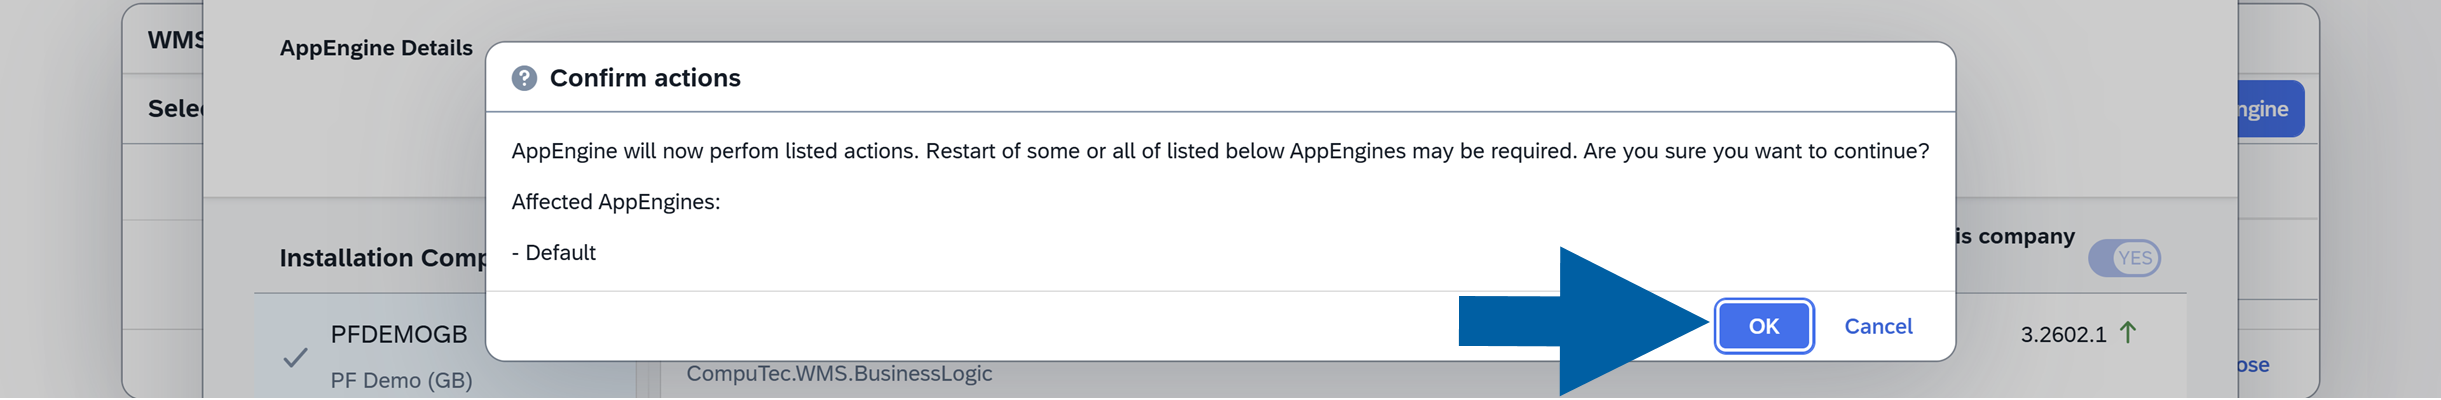The image size is (2441, 400).
Task: Click the partially visible Close link
Action: pos(2253,365)
